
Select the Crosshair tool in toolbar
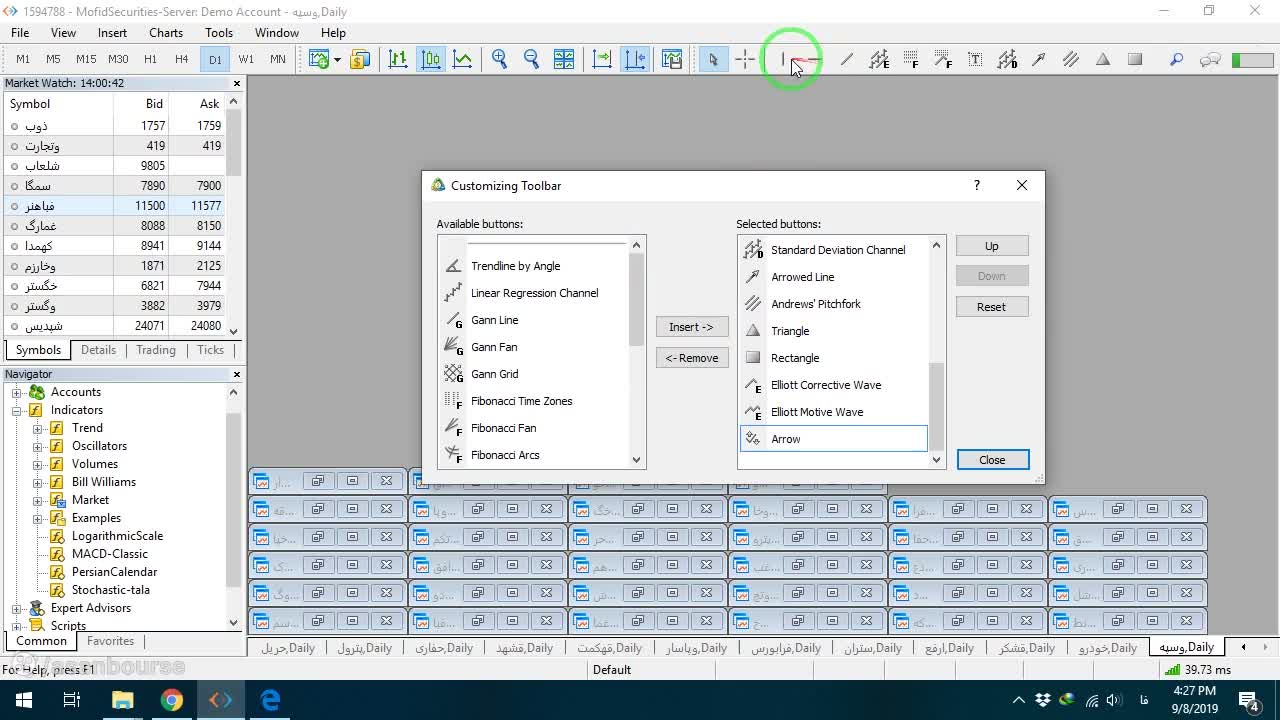[745, 60]
